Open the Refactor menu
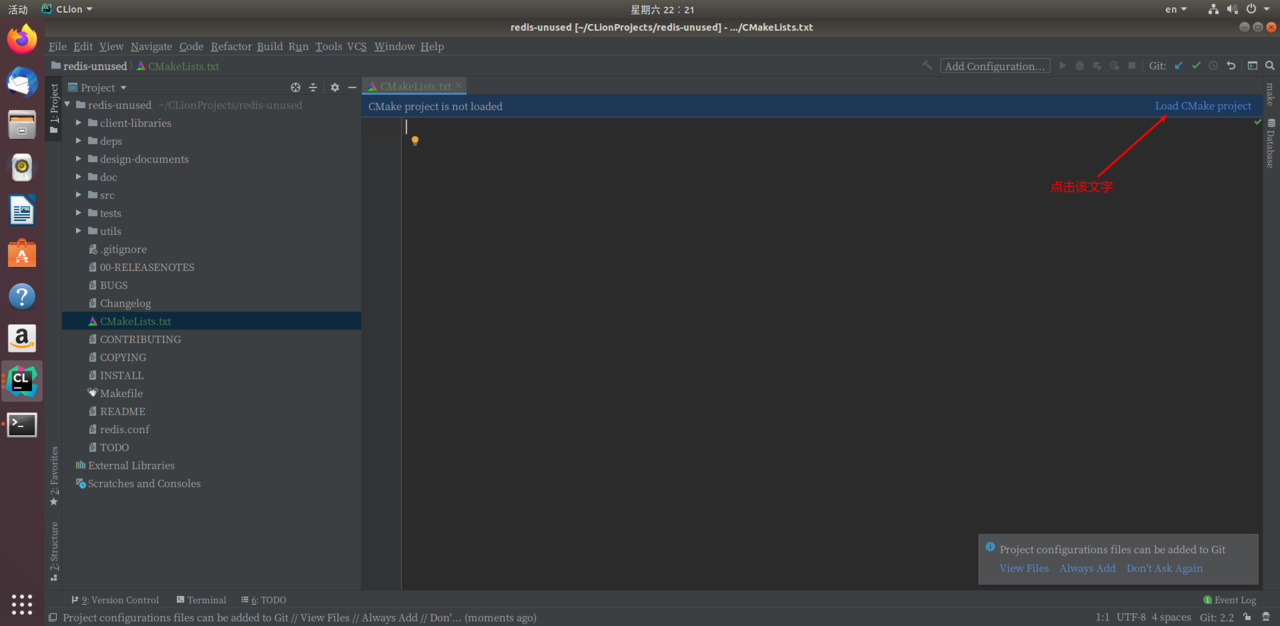Screen dimensions: 1280x626 point(231,46)
